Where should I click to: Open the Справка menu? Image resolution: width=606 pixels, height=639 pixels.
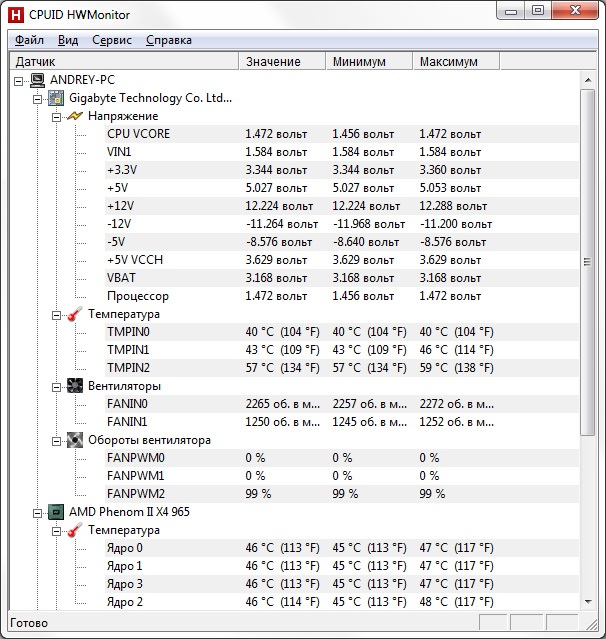coord(168,40)
